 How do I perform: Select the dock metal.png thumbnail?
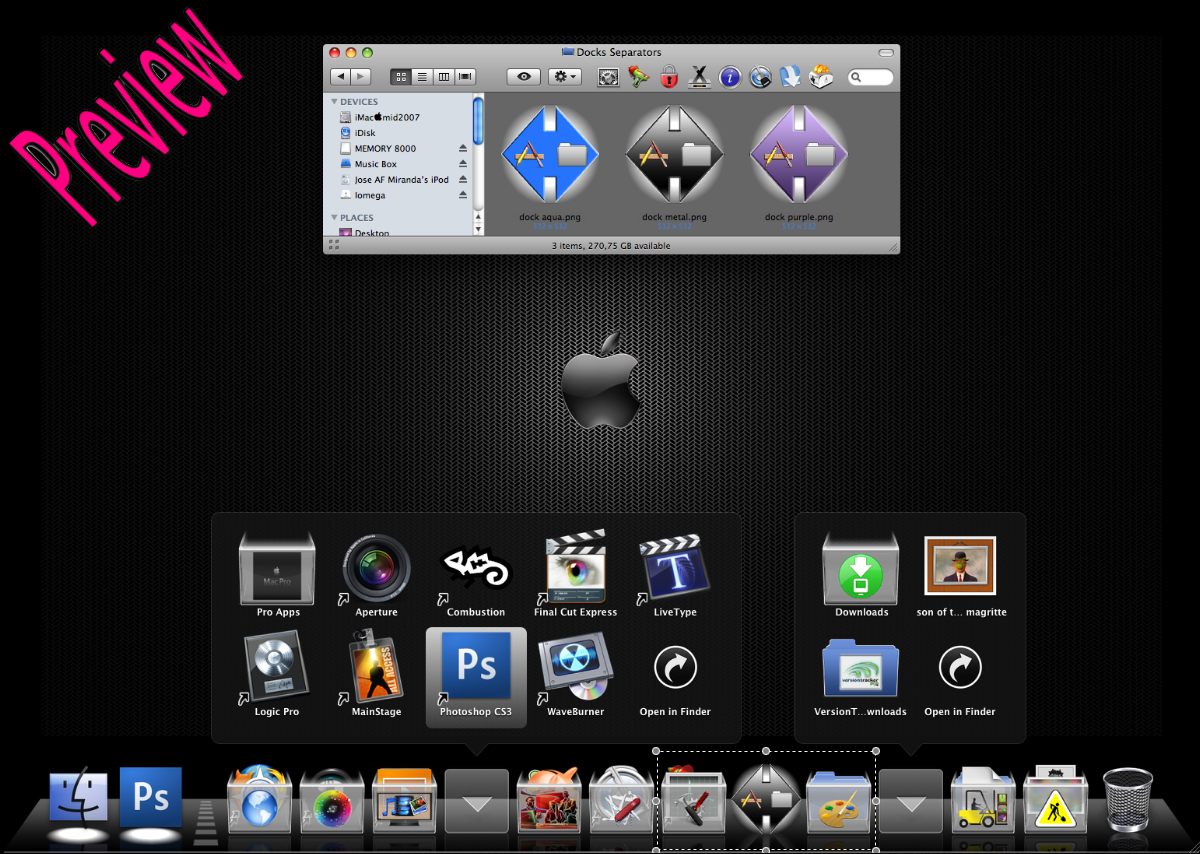click(674, 155)
